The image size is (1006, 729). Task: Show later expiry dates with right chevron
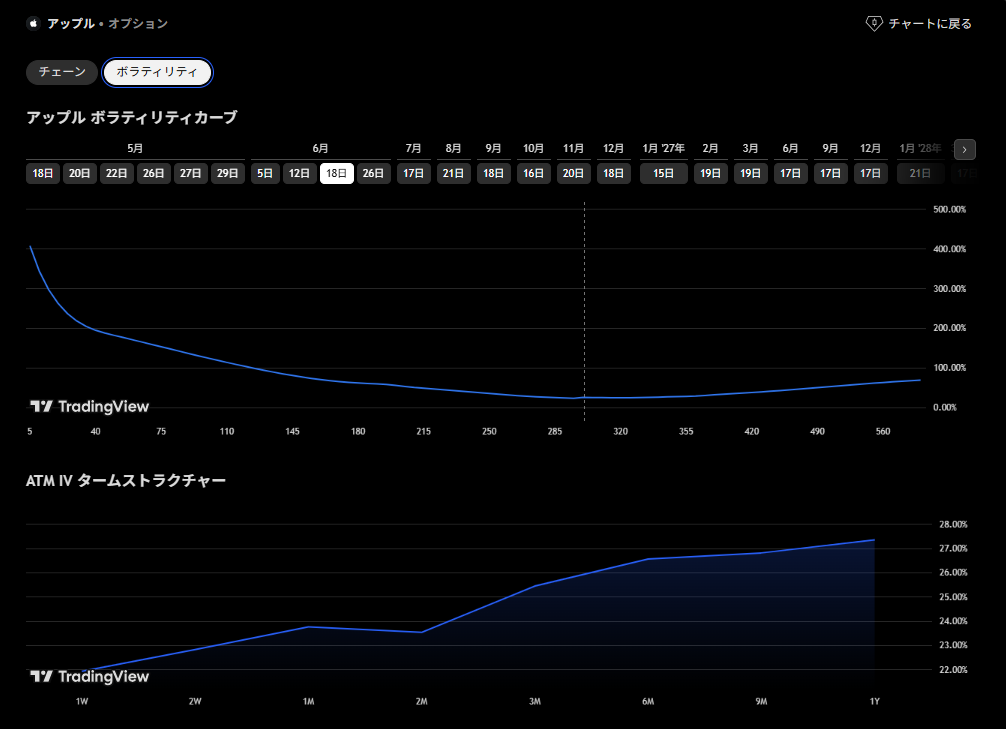click(964, 150)
